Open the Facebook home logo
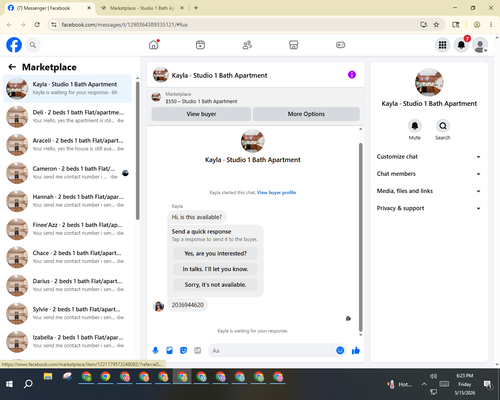The width and height of the screenshot is (500, 400). coord(14,45)
